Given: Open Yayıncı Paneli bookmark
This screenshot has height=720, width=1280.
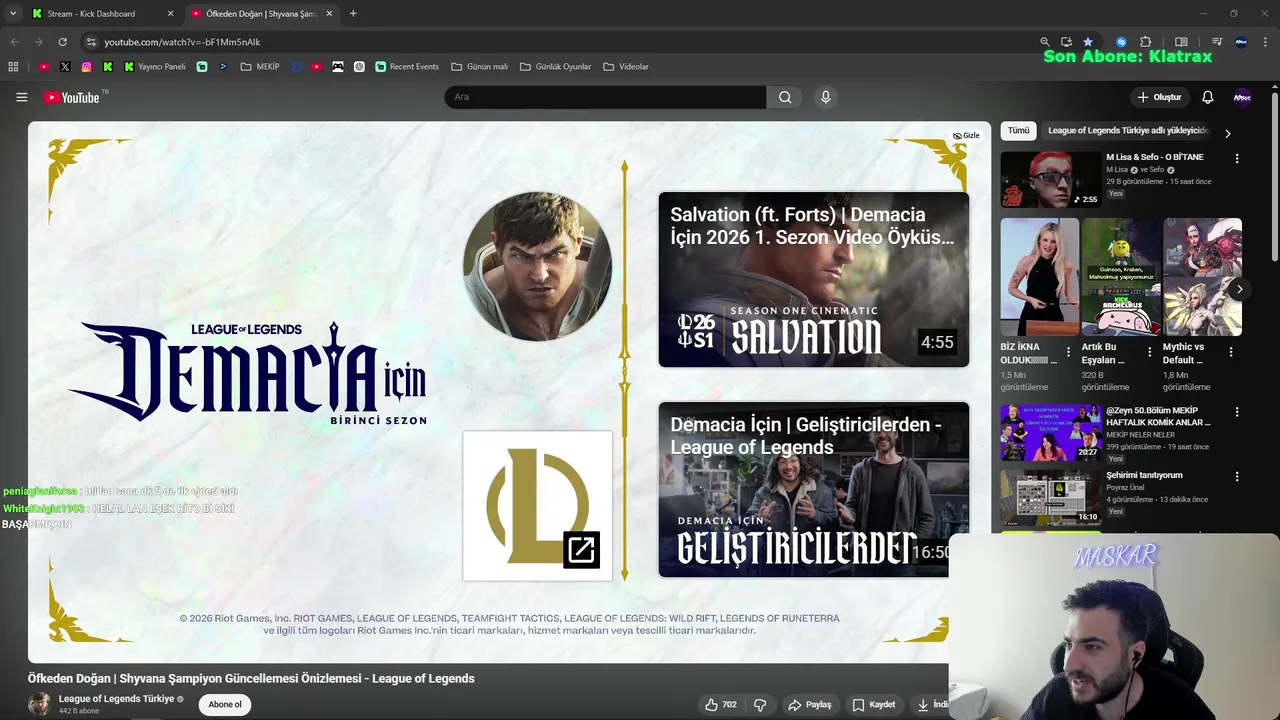Looking at the screenshot, I should tap(155, 67).
